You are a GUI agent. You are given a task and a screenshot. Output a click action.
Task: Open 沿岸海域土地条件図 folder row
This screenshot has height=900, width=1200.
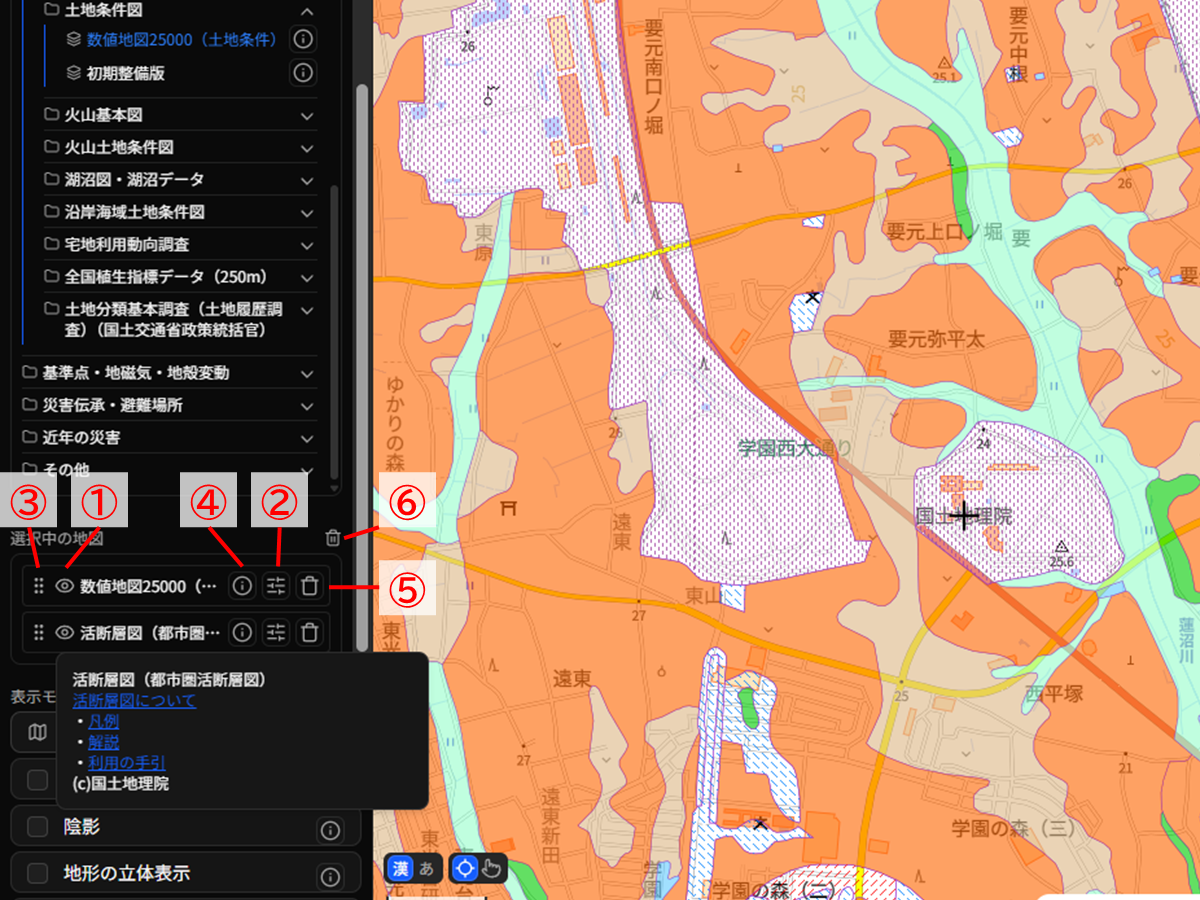click(x=181, y=212)
